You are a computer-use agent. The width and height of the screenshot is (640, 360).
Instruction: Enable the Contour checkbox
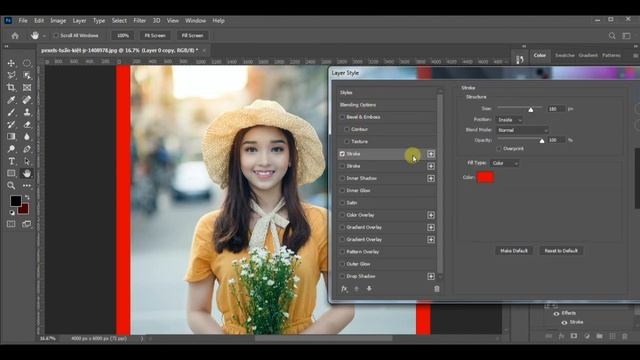[x=347, y=129]
